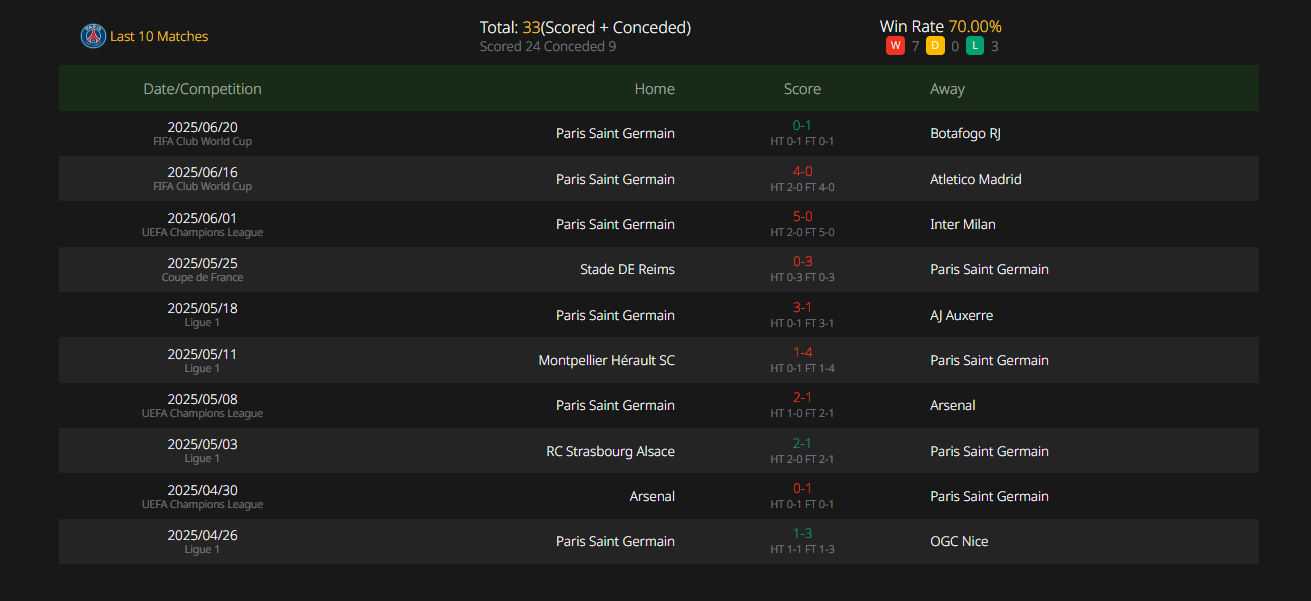Select the 2025/05/25 match date
Viewport: 1311px width, 601px height.
click(202, 263)
